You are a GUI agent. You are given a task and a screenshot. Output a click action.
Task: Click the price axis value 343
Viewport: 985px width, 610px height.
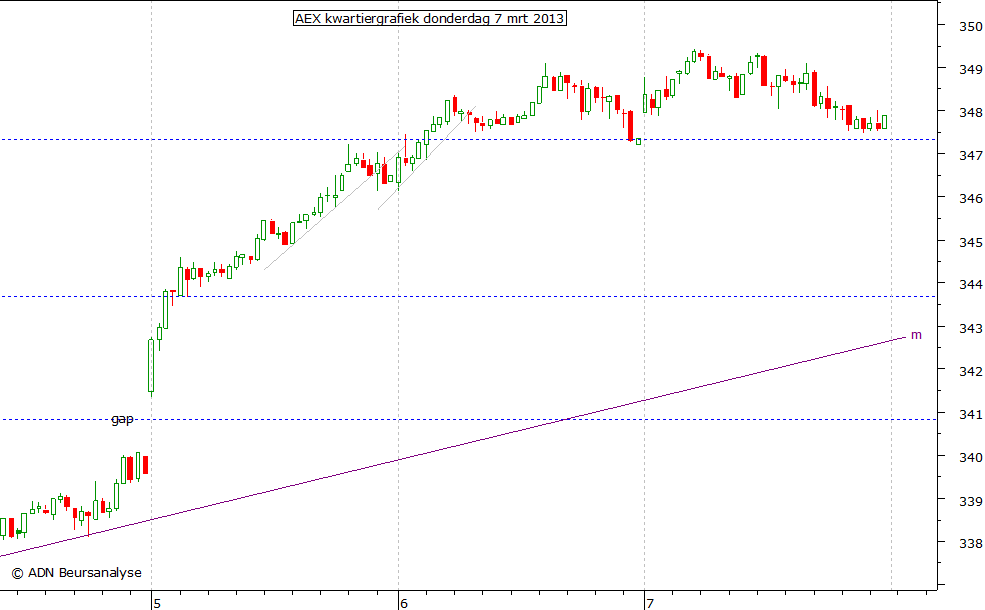point(971,328)
